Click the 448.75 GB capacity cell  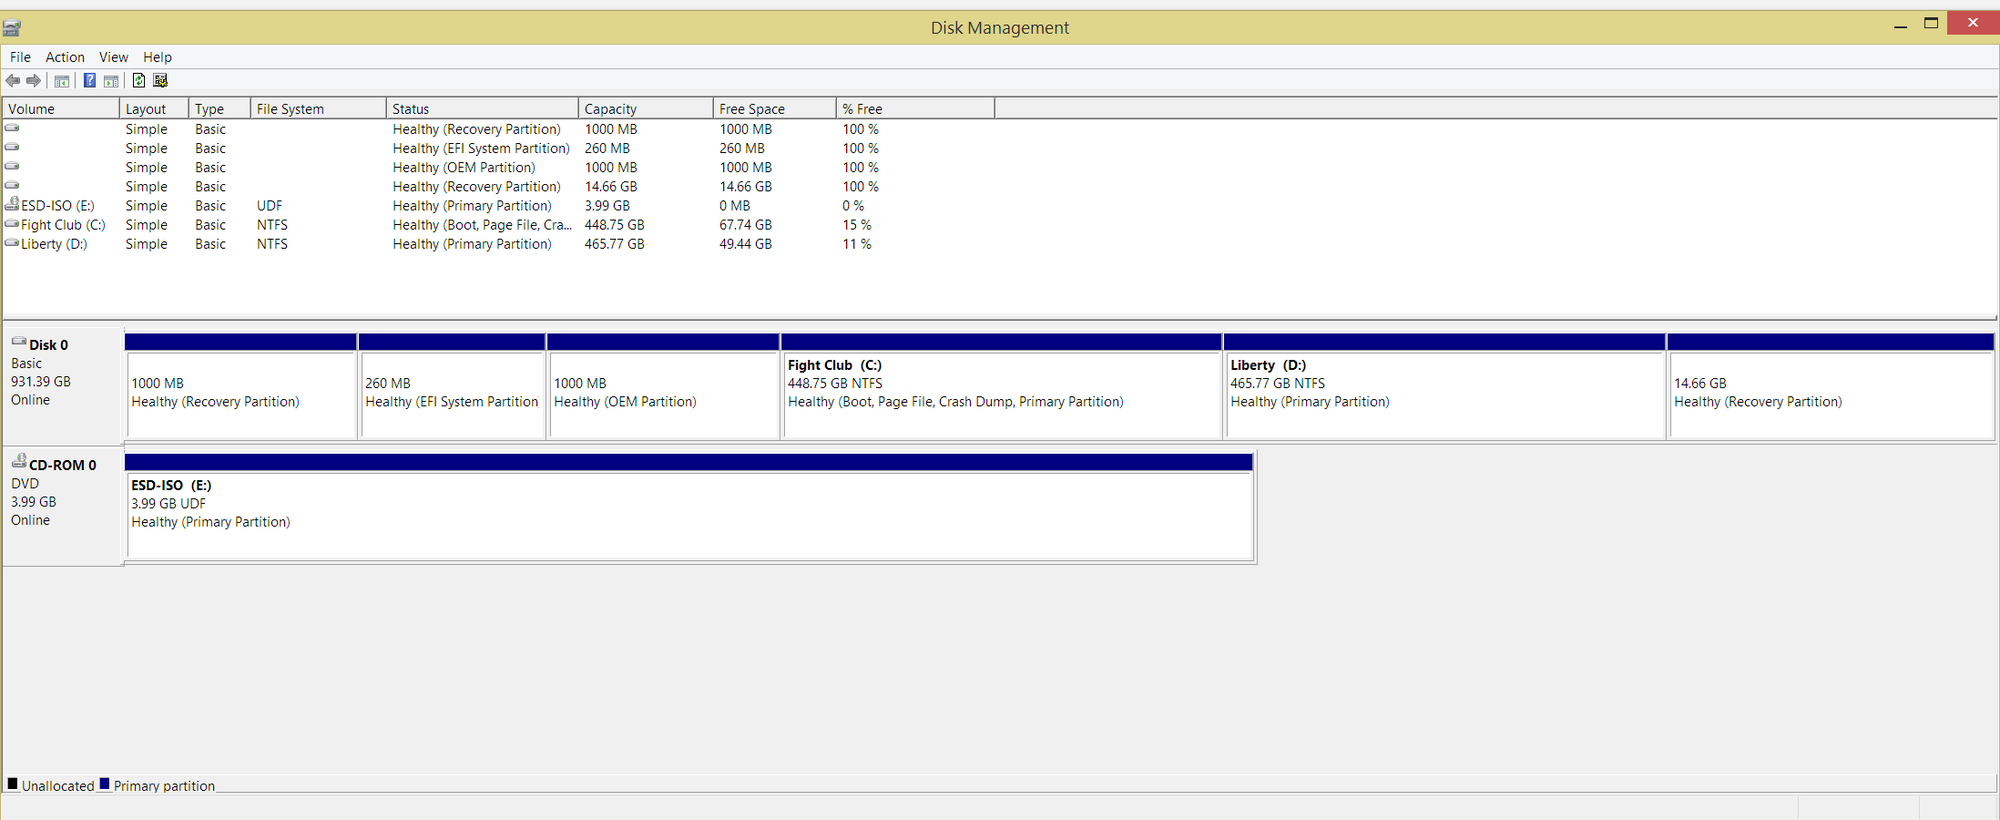pos(615,225)
